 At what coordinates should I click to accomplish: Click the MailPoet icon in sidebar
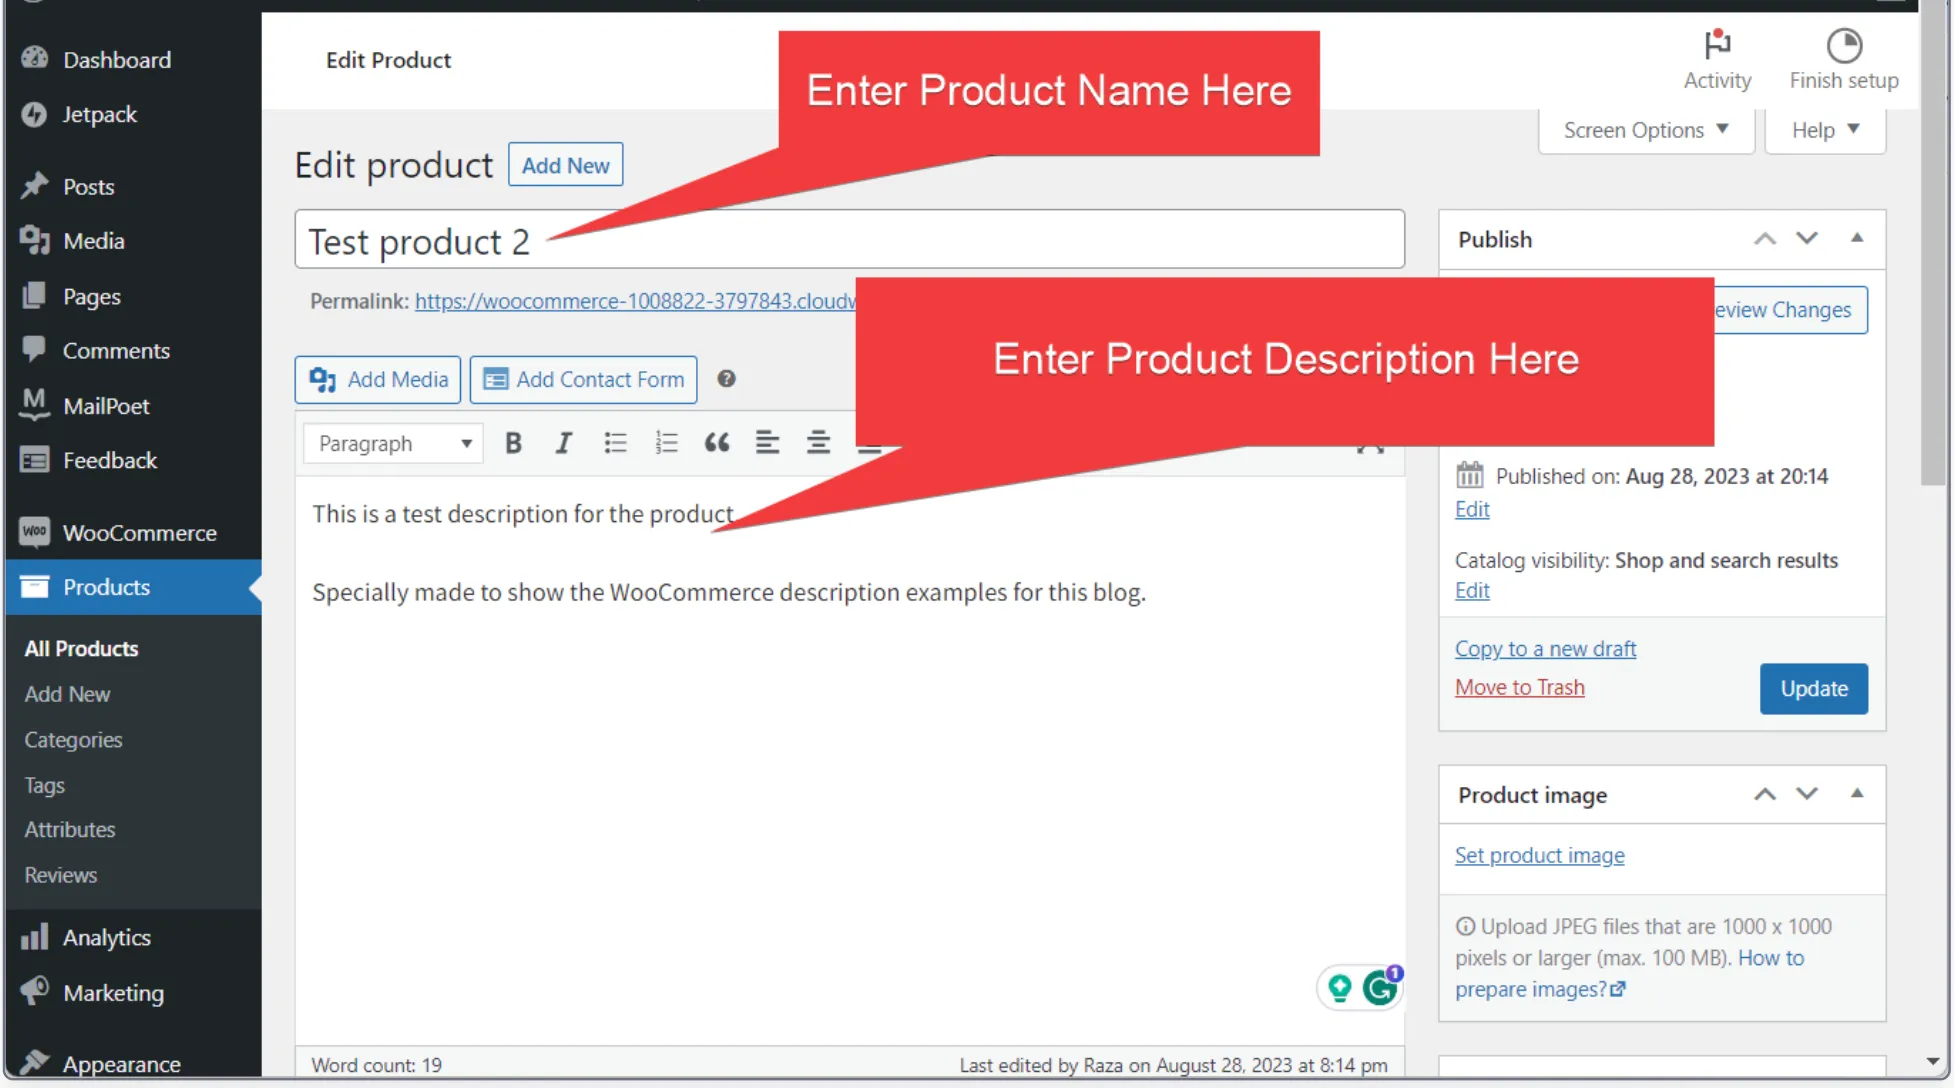[34, 405]
